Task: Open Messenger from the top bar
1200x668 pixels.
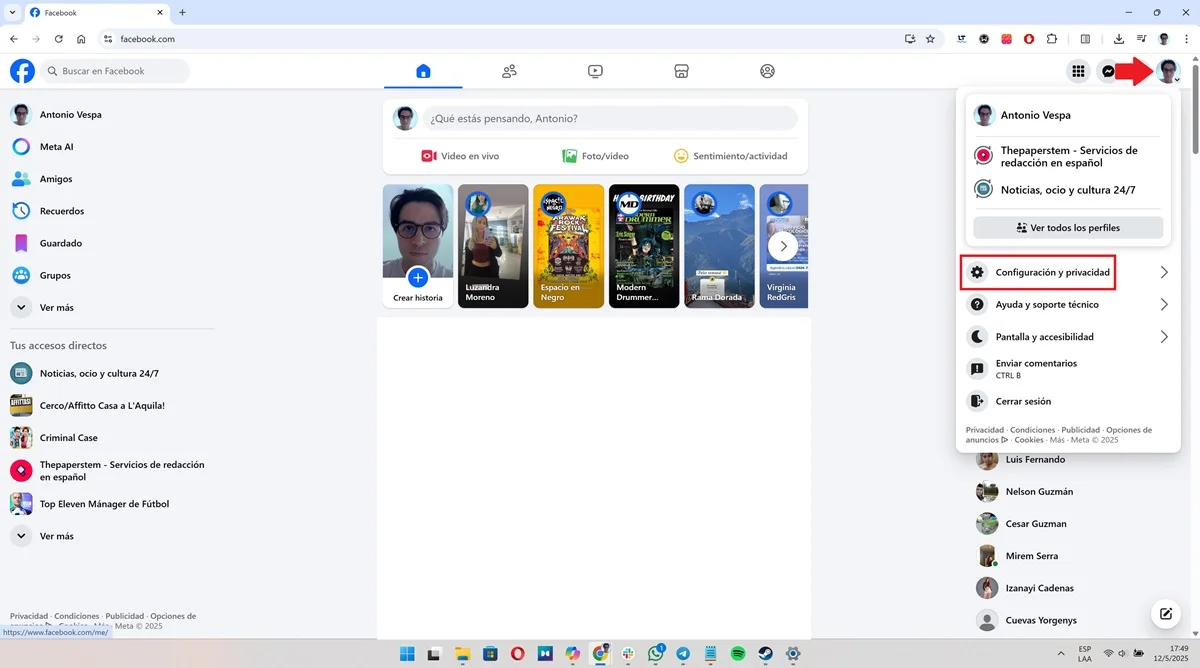Action: [x=1108, y=71]
